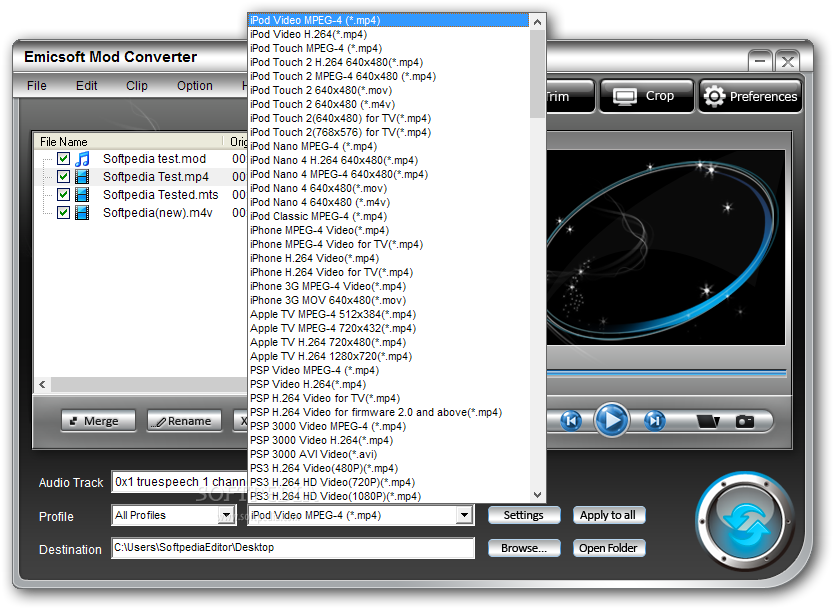Select iPod Video MPEG-4 (*.mp4) in list

tap(389, 20)
